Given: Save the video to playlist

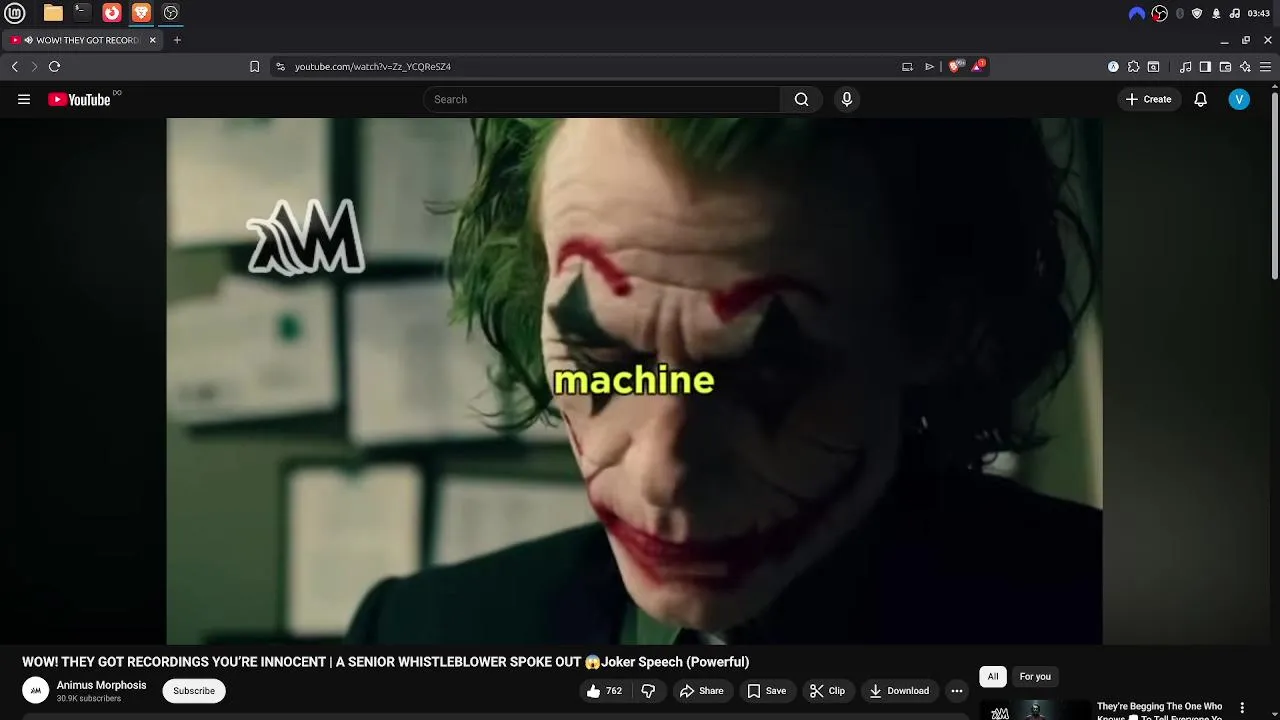Looking at the screenshot, I should tap(767, 691).
